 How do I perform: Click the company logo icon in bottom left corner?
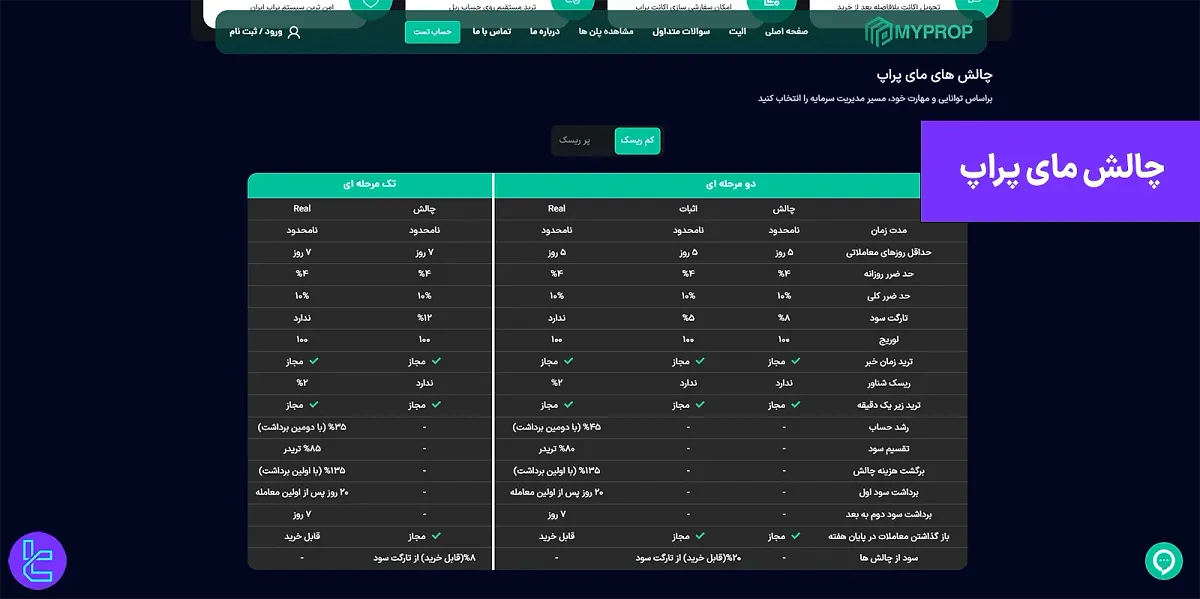click(37, 561)
